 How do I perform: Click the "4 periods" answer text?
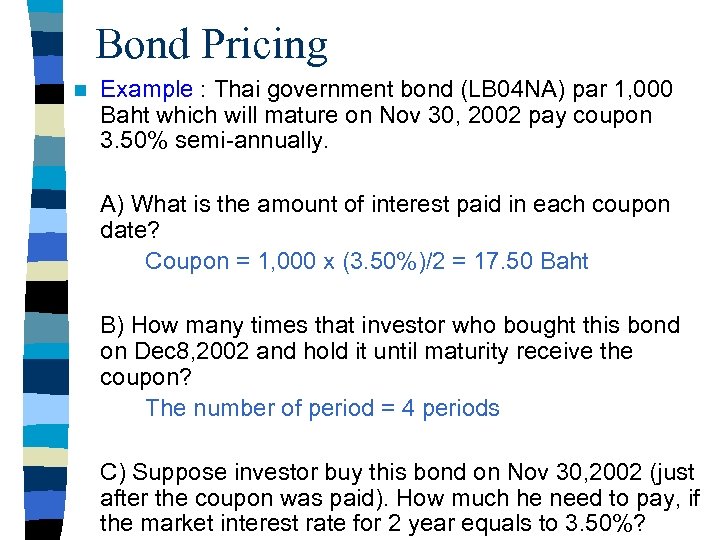(x=448, y=408)
